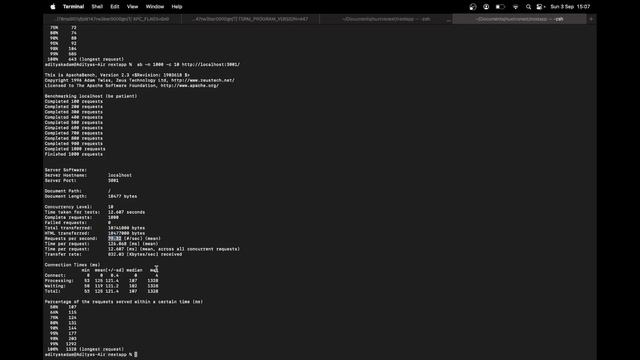640x360 pixels.
Task: Click the sync status icon left of the user icon
Action: pyautogui.click(x=473, y=7)
